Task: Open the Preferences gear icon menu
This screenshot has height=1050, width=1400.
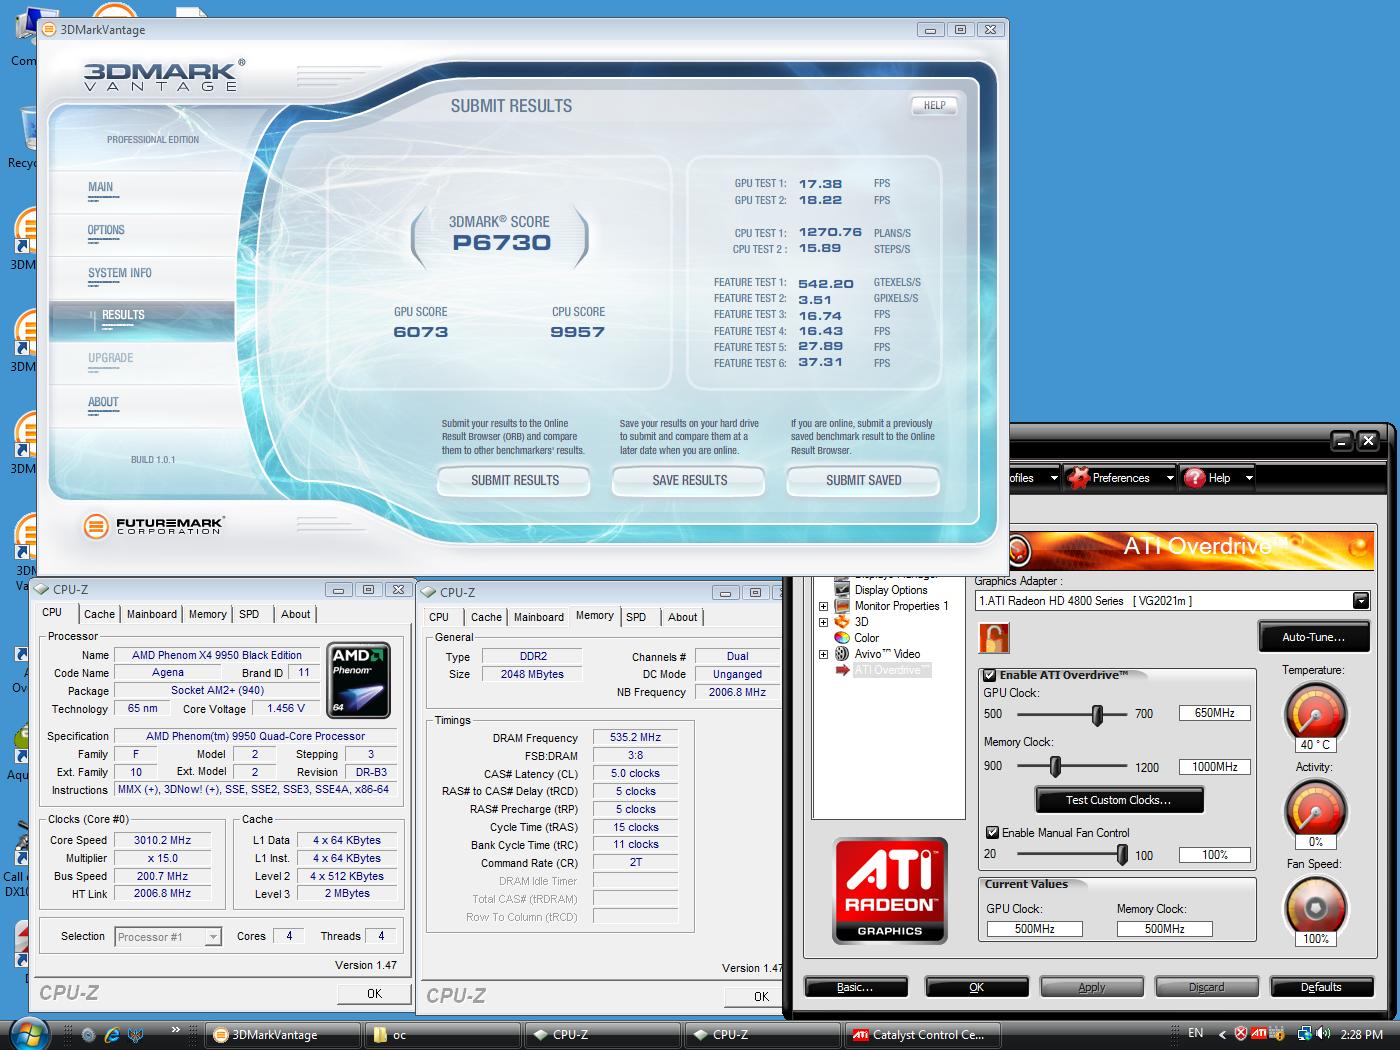Action: click(x=1077, y=478)
